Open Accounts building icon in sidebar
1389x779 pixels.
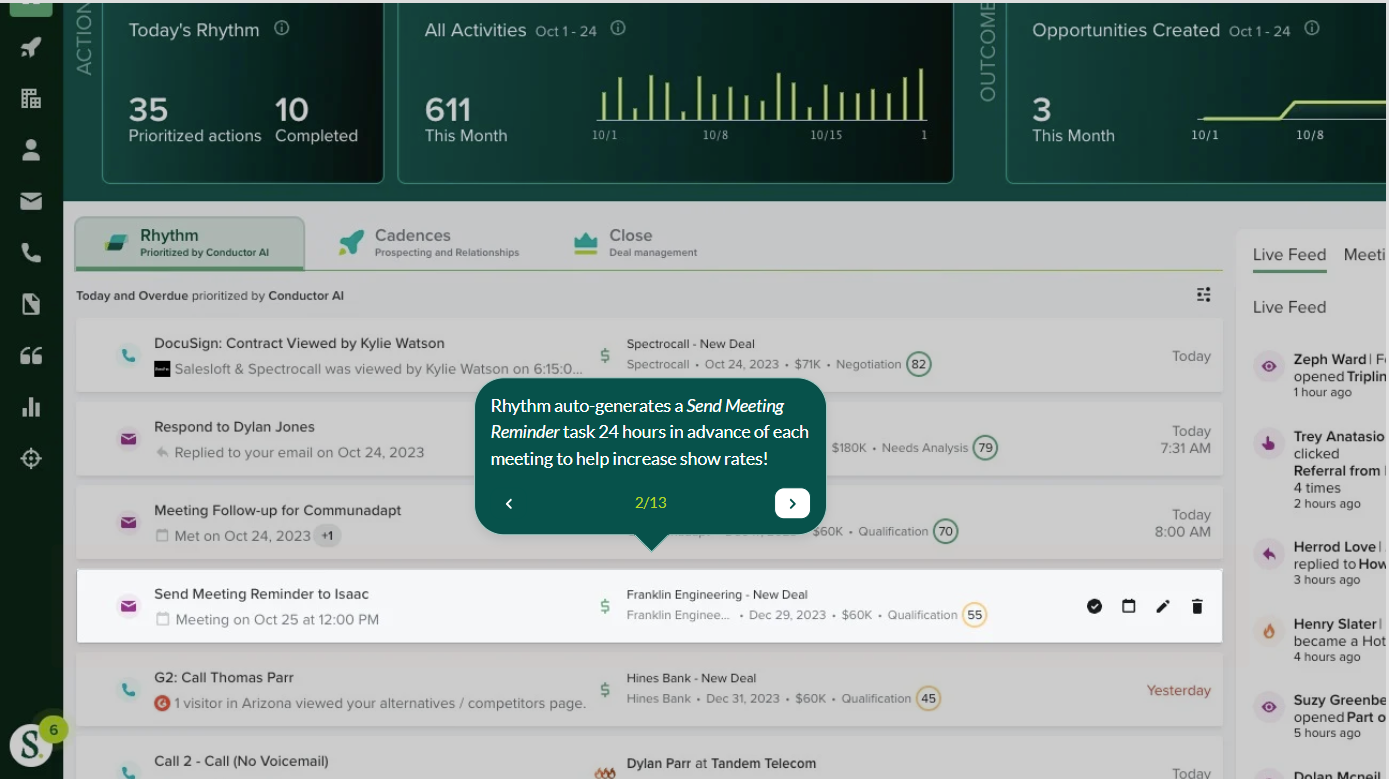coord(31,98)
